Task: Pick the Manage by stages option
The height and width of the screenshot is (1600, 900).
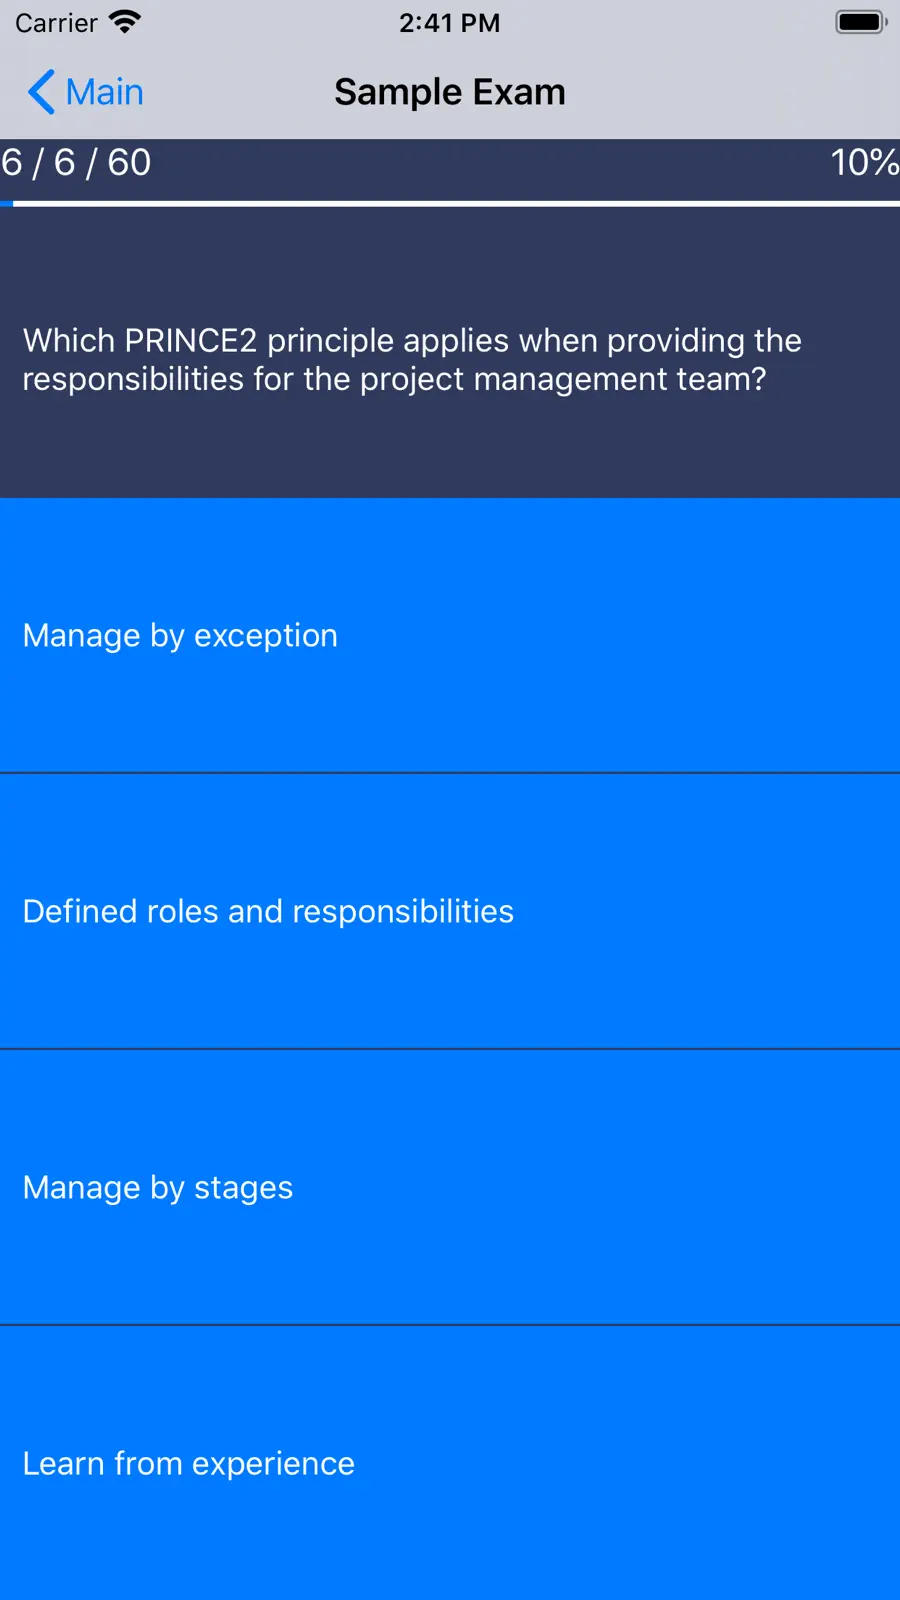Action: click(450, 1187)
